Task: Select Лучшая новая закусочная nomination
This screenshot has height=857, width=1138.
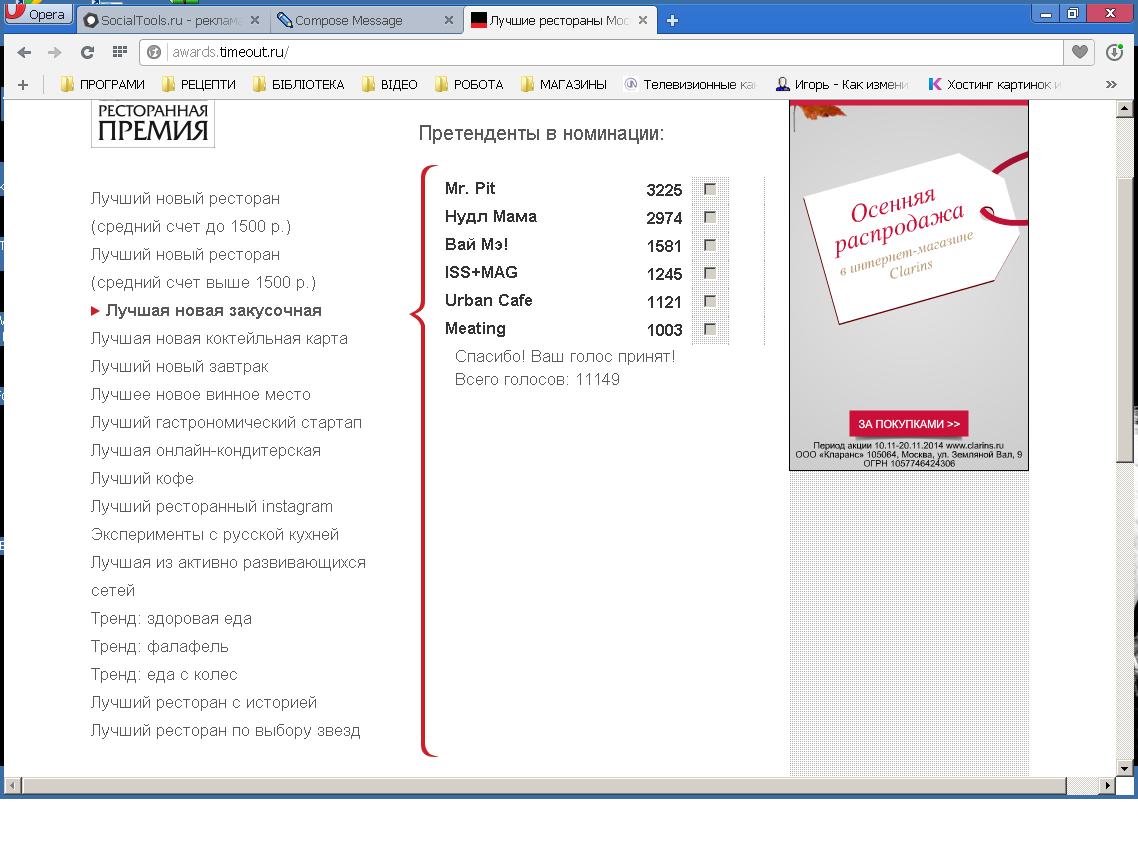Action: (x=213, y=311)
